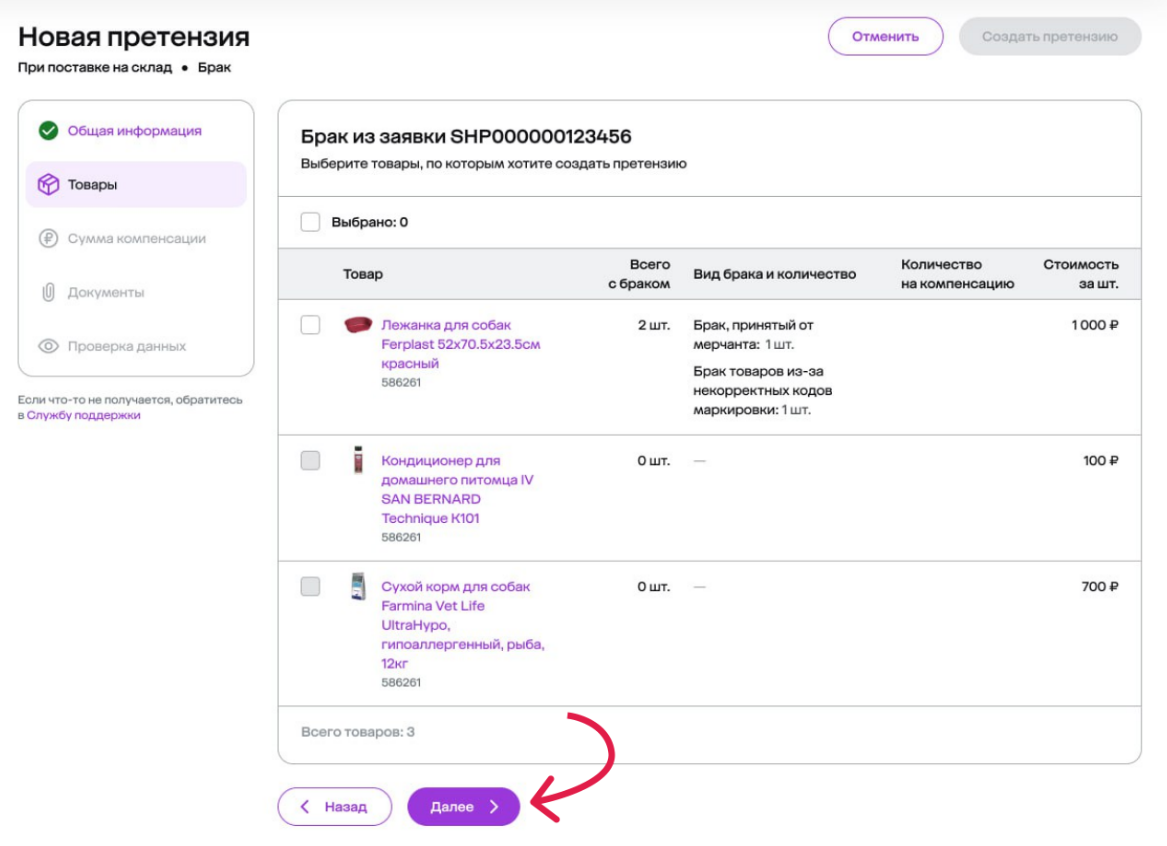
Task: Click the Новая претензия page title
Action: [134, 36]
